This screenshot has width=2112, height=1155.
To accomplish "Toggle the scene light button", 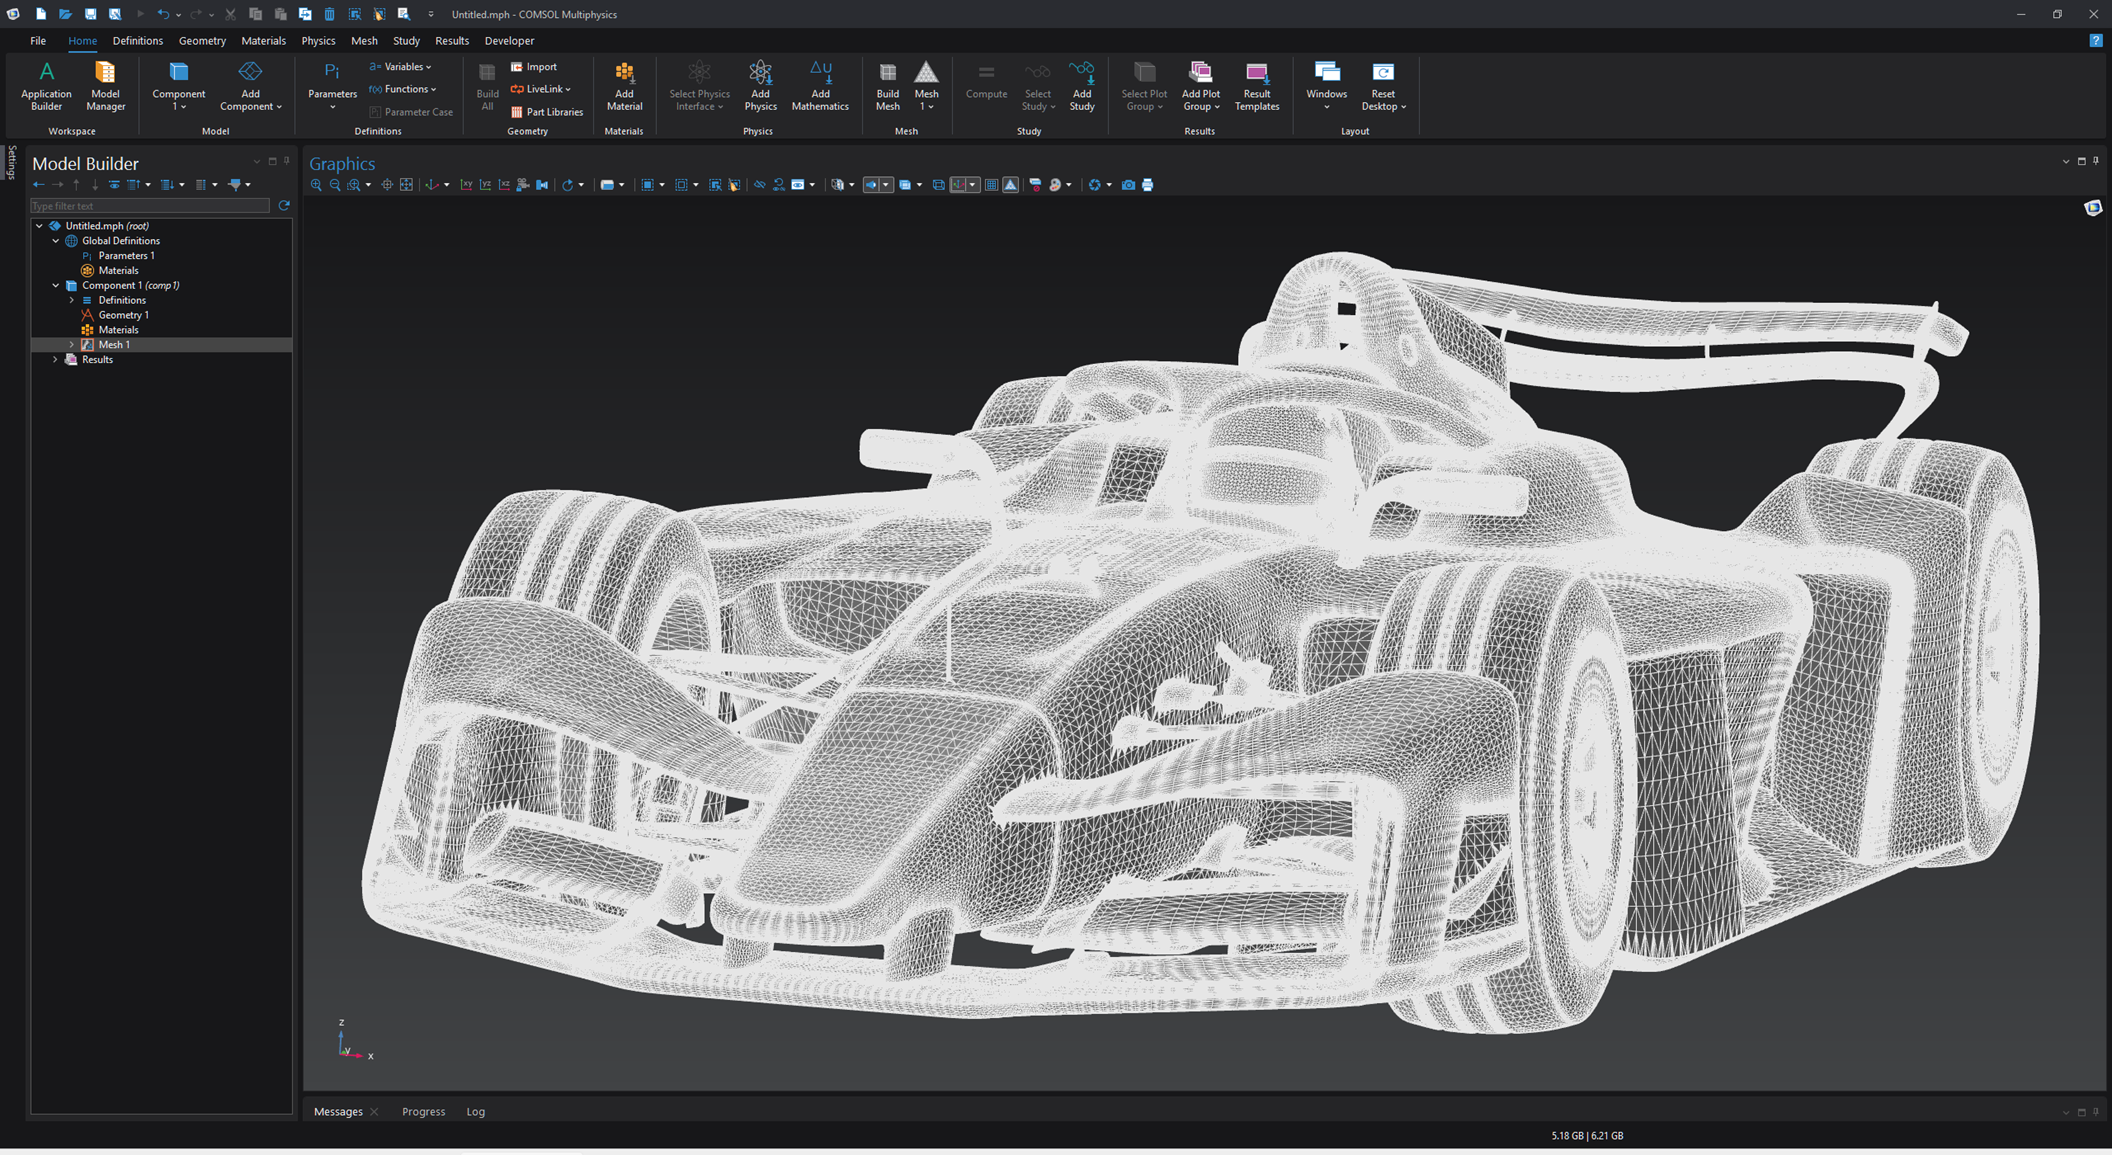I will coord(871,185).
